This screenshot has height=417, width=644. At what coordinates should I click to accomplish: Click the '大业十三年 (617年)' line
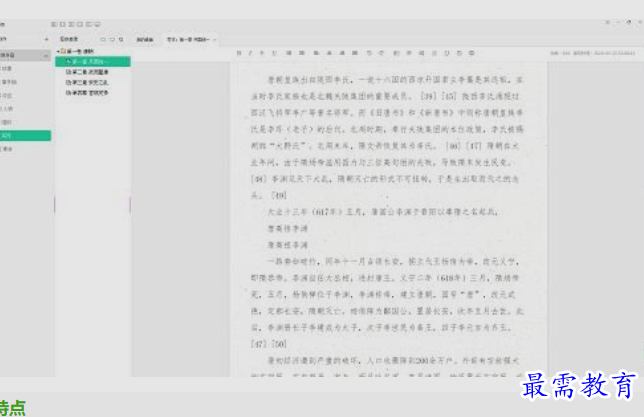pos(382,212)
